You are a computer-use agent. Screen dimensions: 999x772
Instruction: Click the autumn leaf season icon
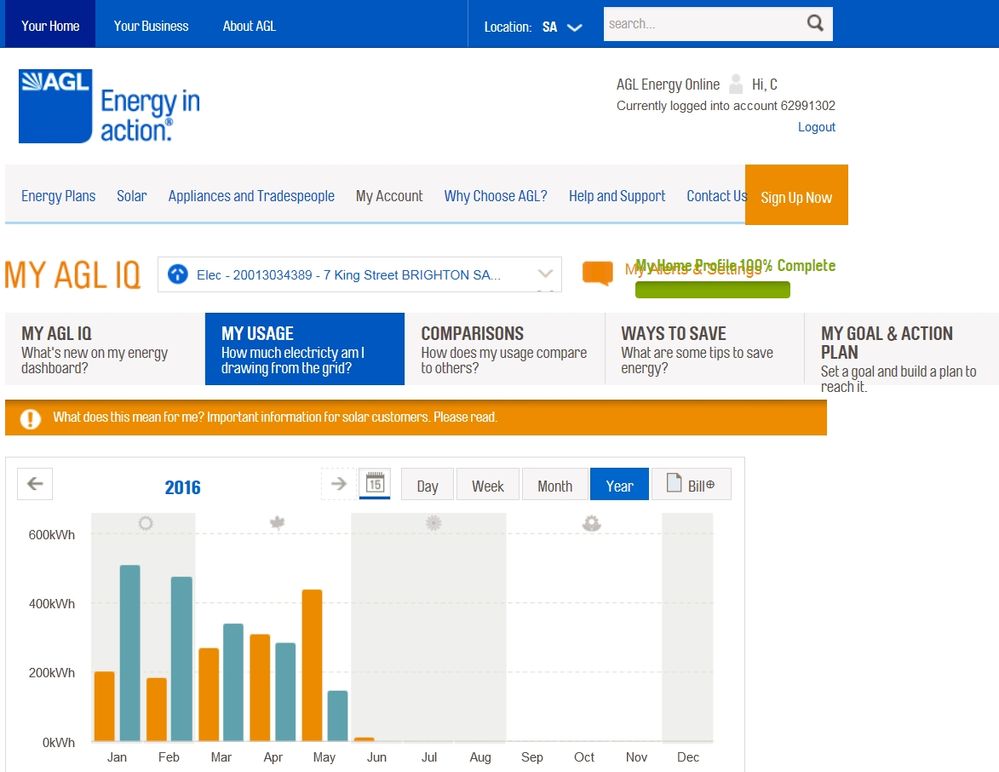point(278,523)
